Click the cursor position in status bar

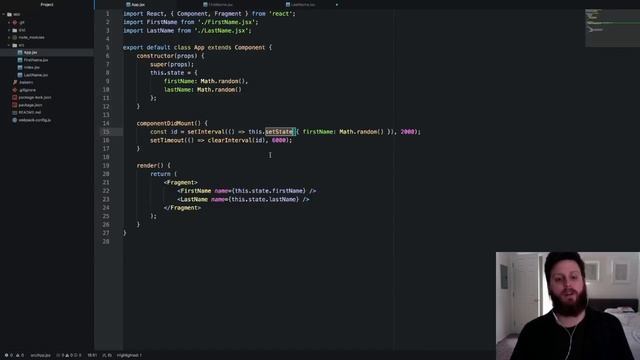[x=92, y=355]
